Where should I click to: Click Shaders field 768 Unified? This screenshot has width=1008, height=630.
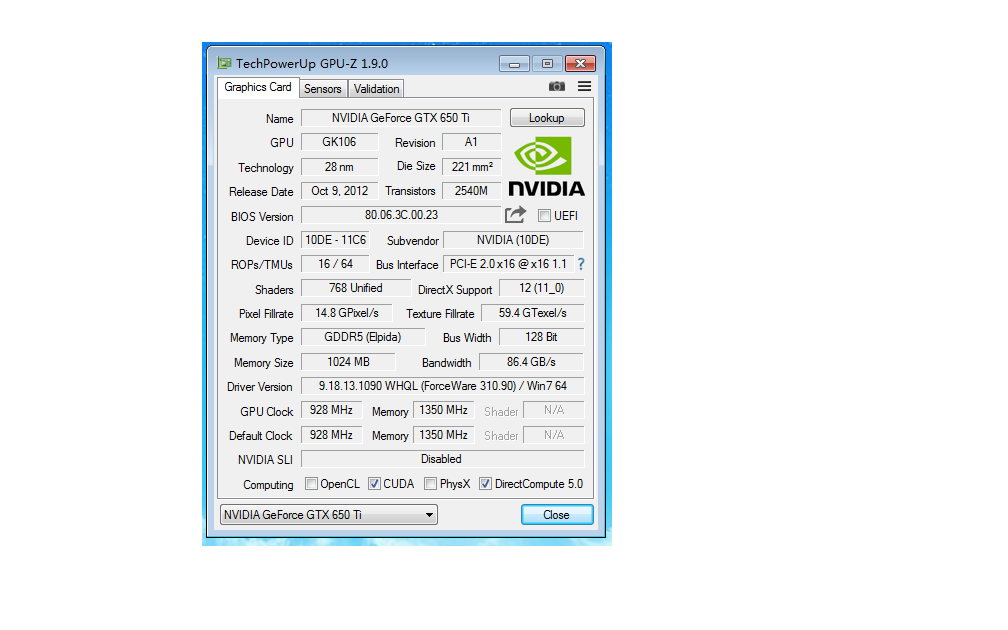point(356,288)
